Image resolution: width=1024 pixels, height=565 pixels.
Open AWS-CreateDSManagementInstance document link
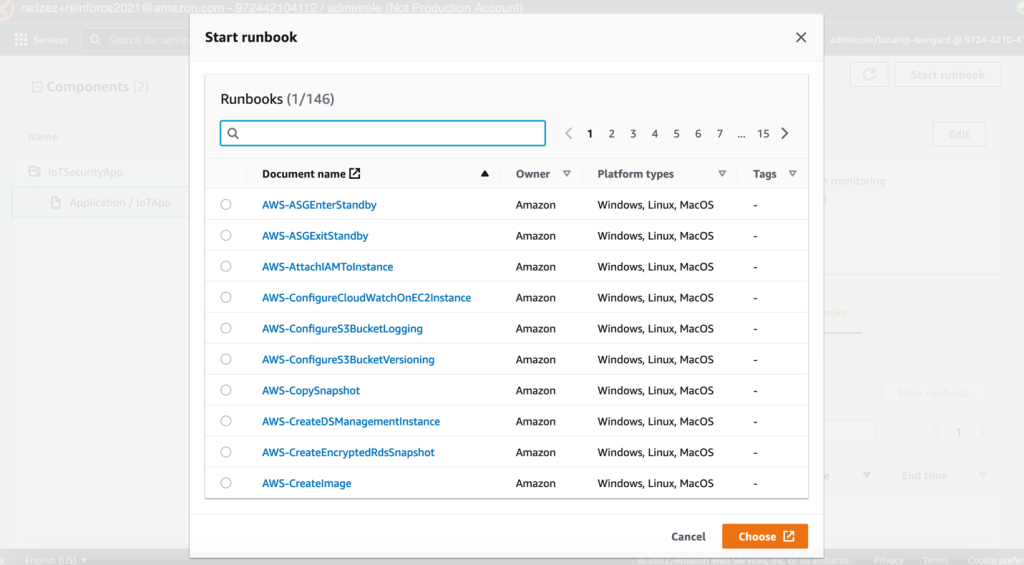351,421
